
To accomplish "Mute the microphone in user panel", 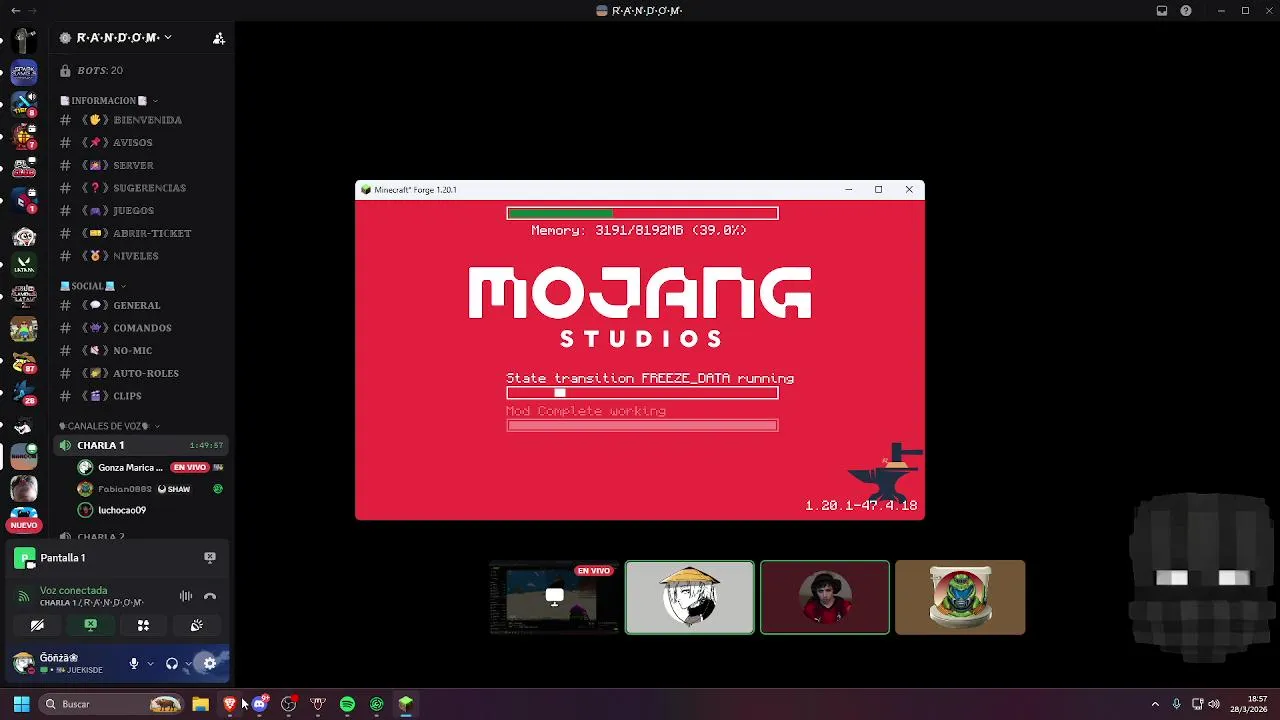I will click(133, 663).
